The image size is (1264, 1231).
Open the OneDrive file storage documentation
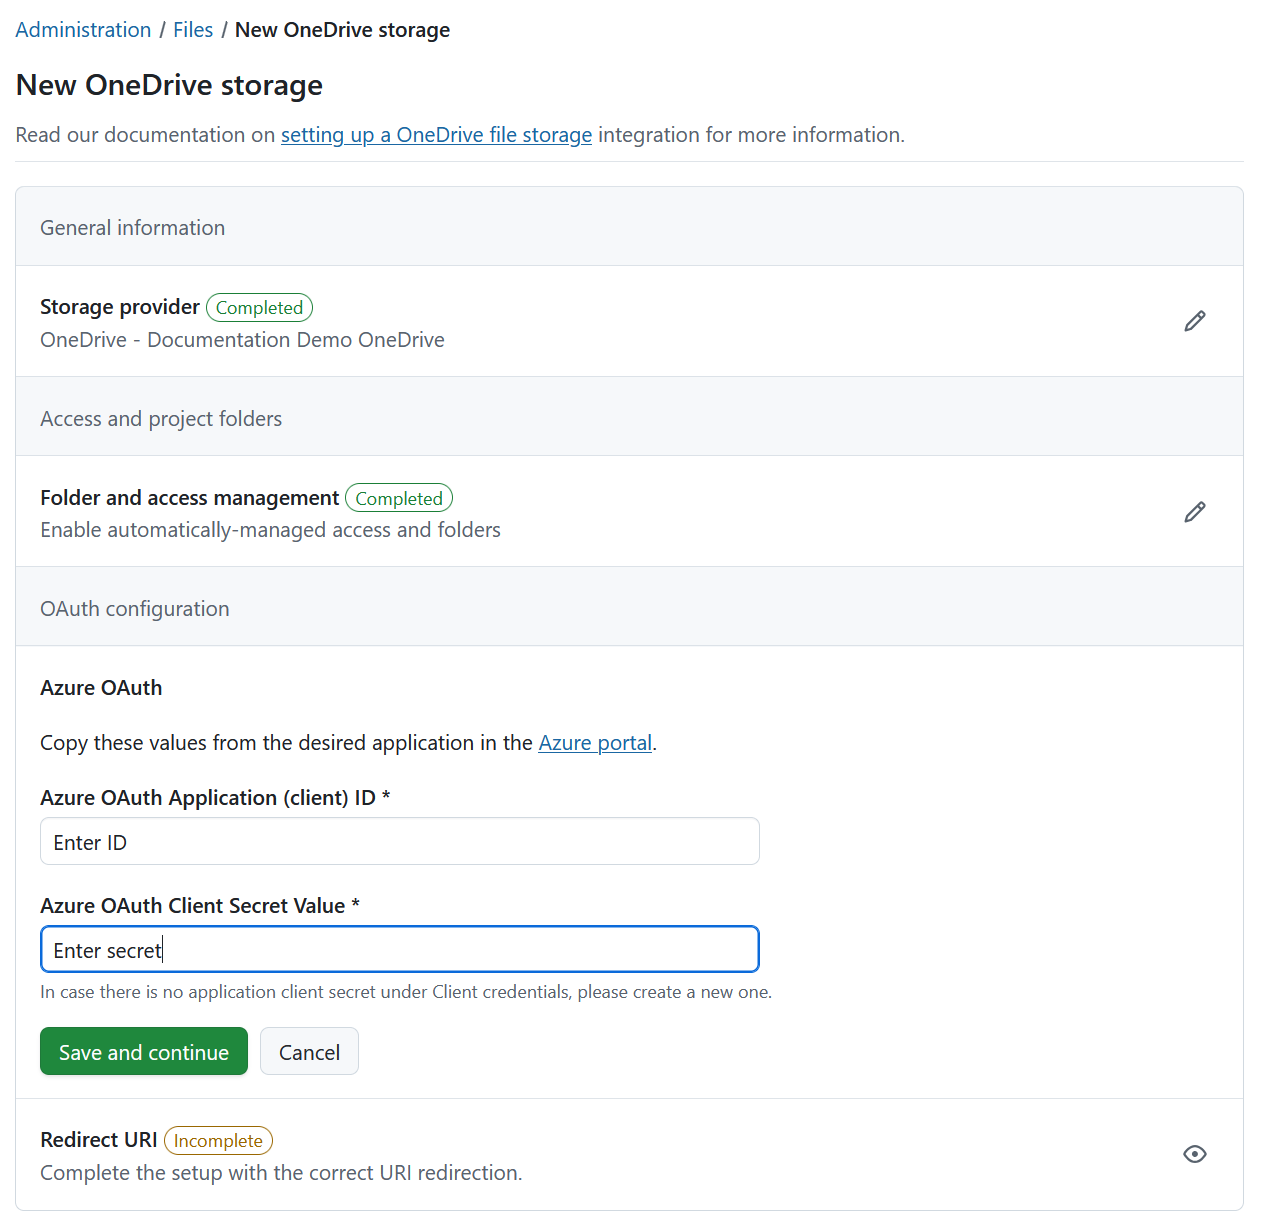[x=436, y=134]
